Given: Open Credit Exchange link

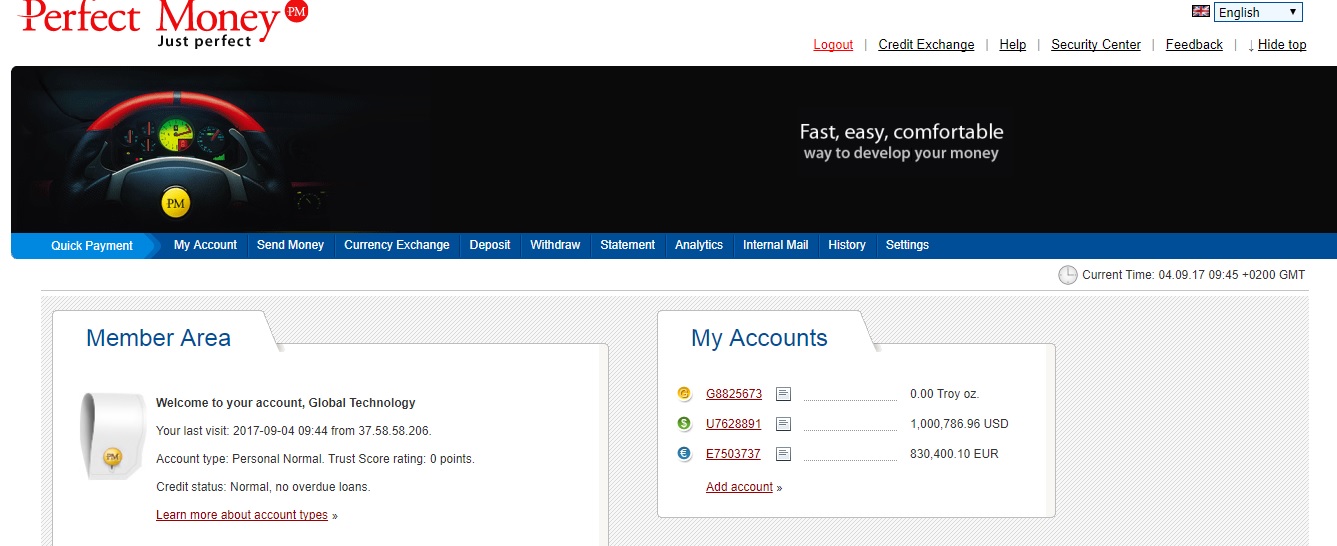Looking at the screenshot, I should tap(926, 45).
